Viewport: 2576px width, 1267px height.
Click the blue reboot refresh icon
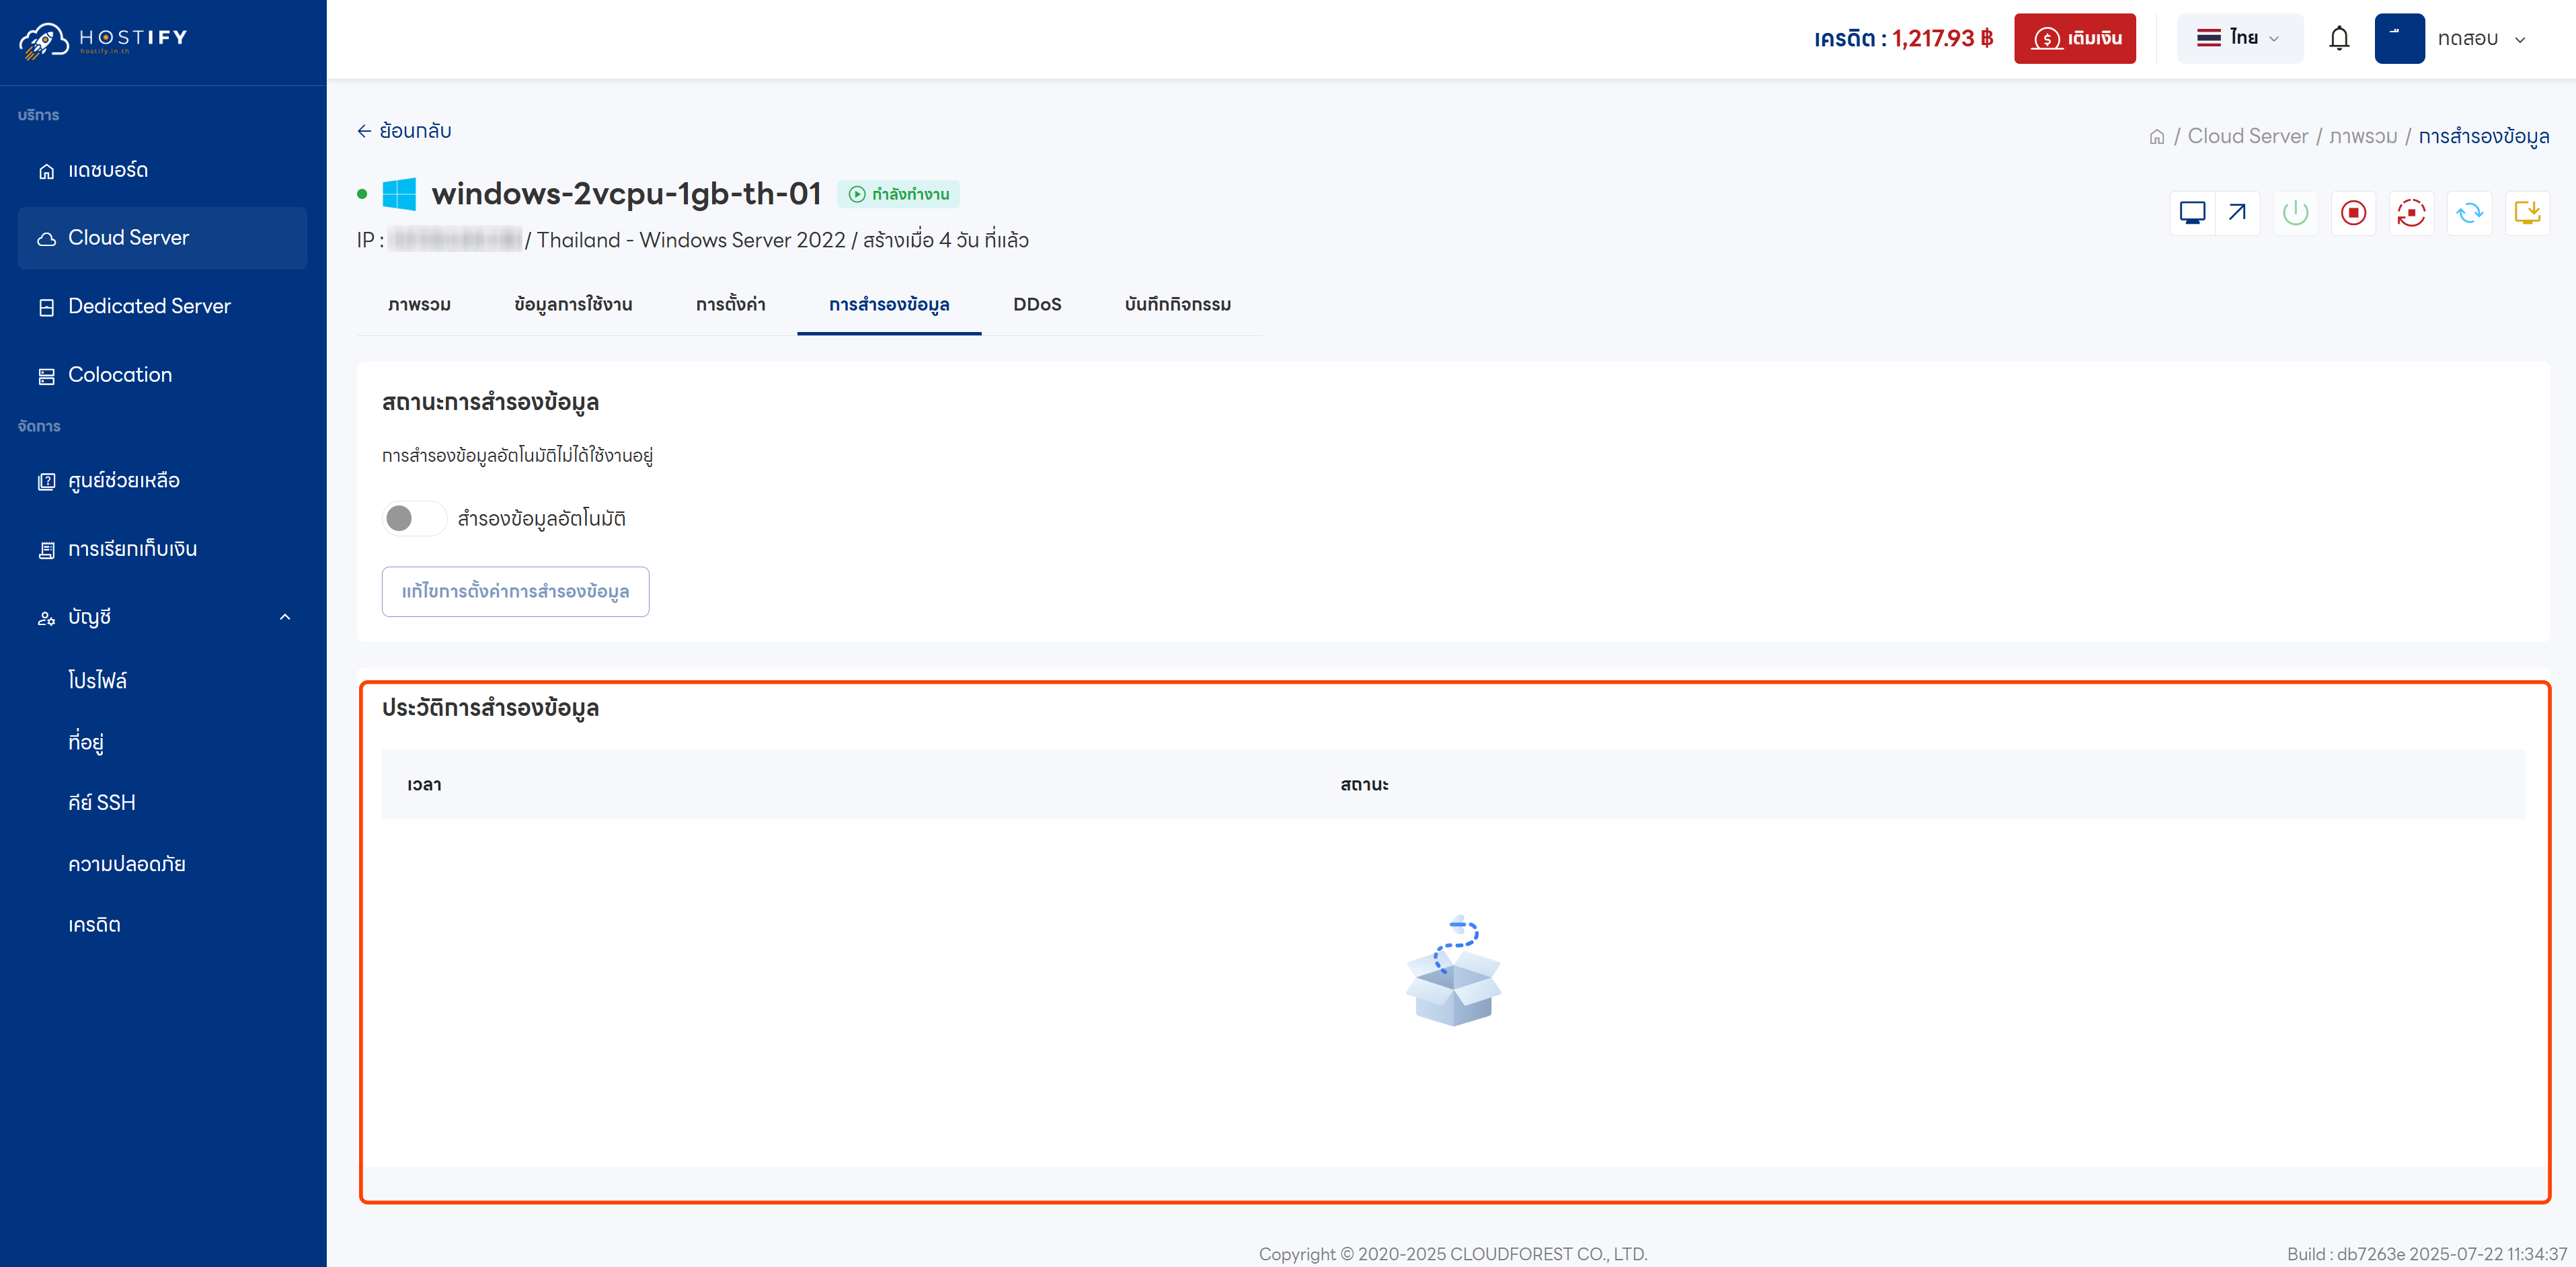point(2469,213)
